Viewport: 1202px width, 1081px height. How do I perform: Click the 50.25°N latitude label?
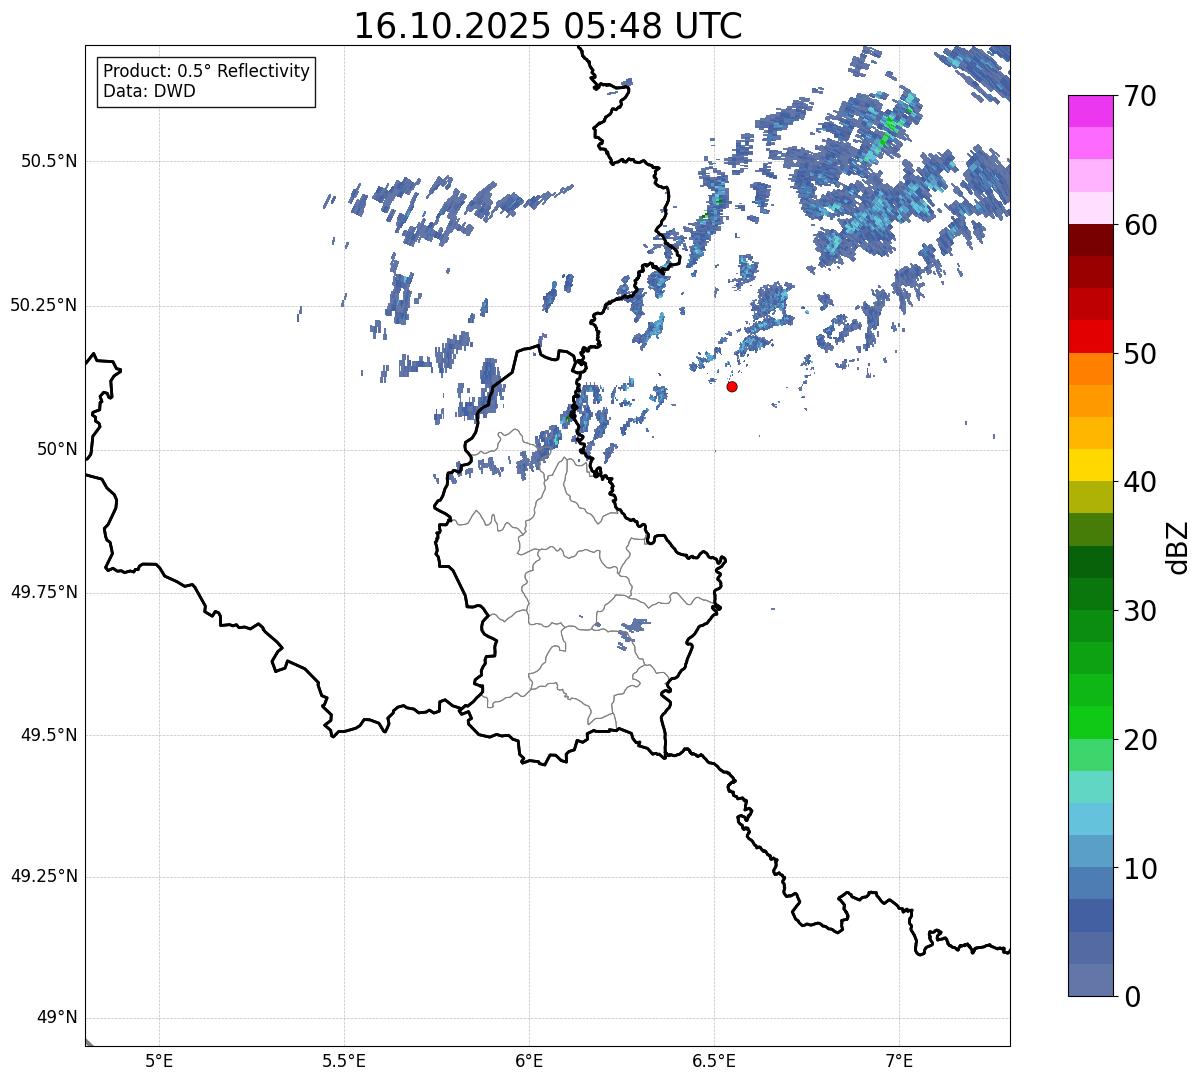tap(43, 305)
